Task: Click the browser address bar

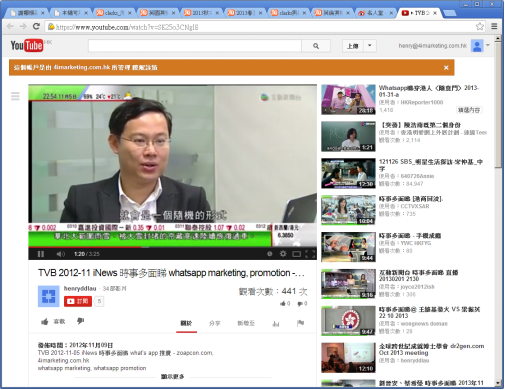Action: click(260, 27)
